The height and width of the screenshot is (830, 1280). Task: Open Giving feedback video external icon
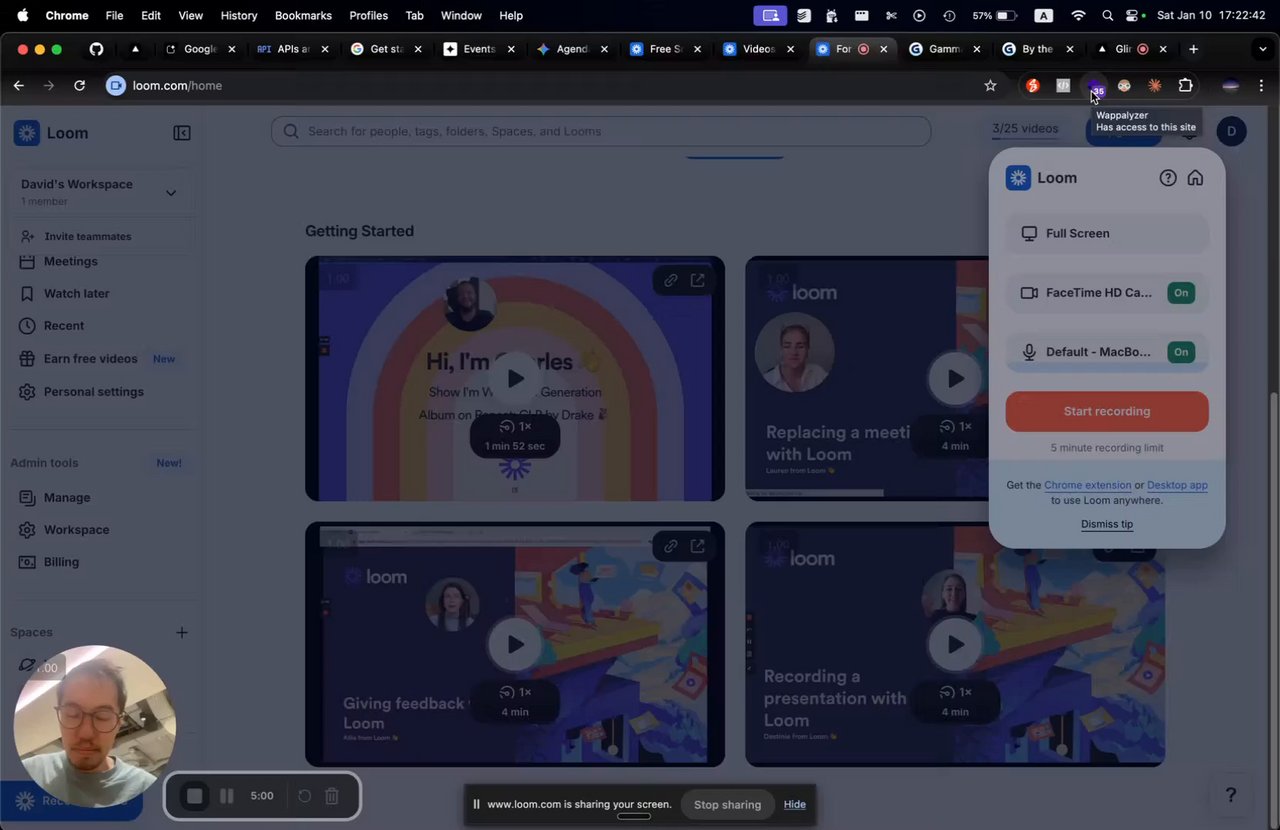[x=698, y=546]
